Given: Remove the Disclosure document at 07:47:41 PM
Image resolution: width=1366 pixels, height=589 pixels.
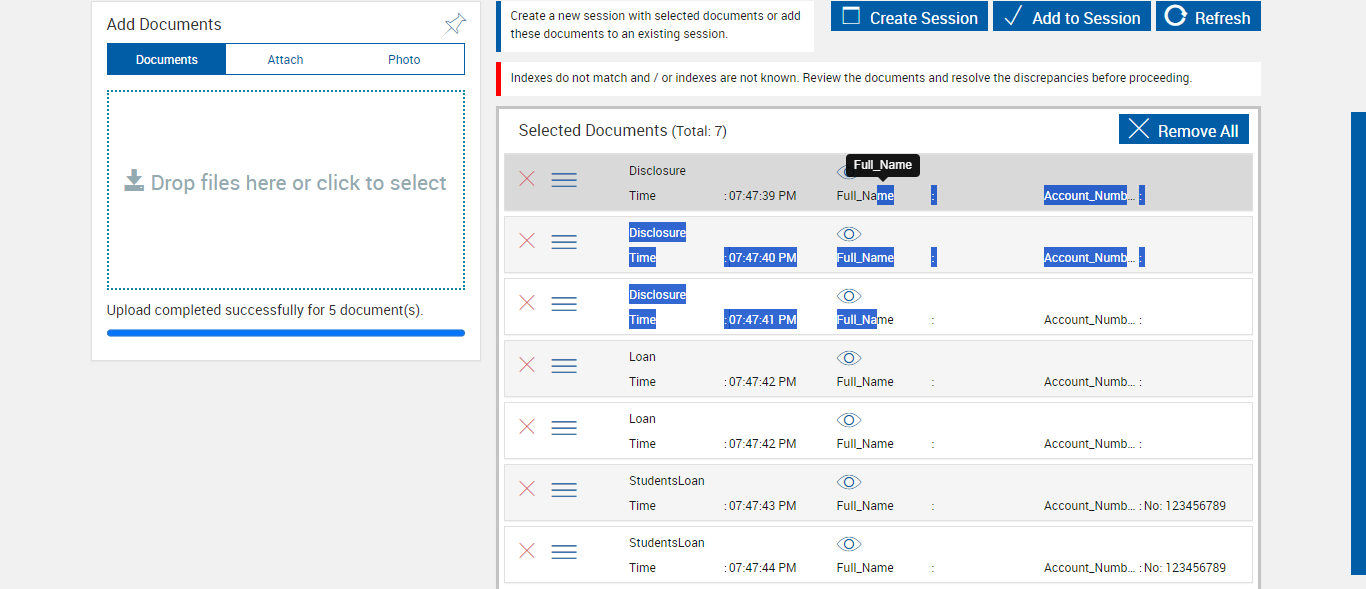Looking at the screenshot, I should point(527,303).
